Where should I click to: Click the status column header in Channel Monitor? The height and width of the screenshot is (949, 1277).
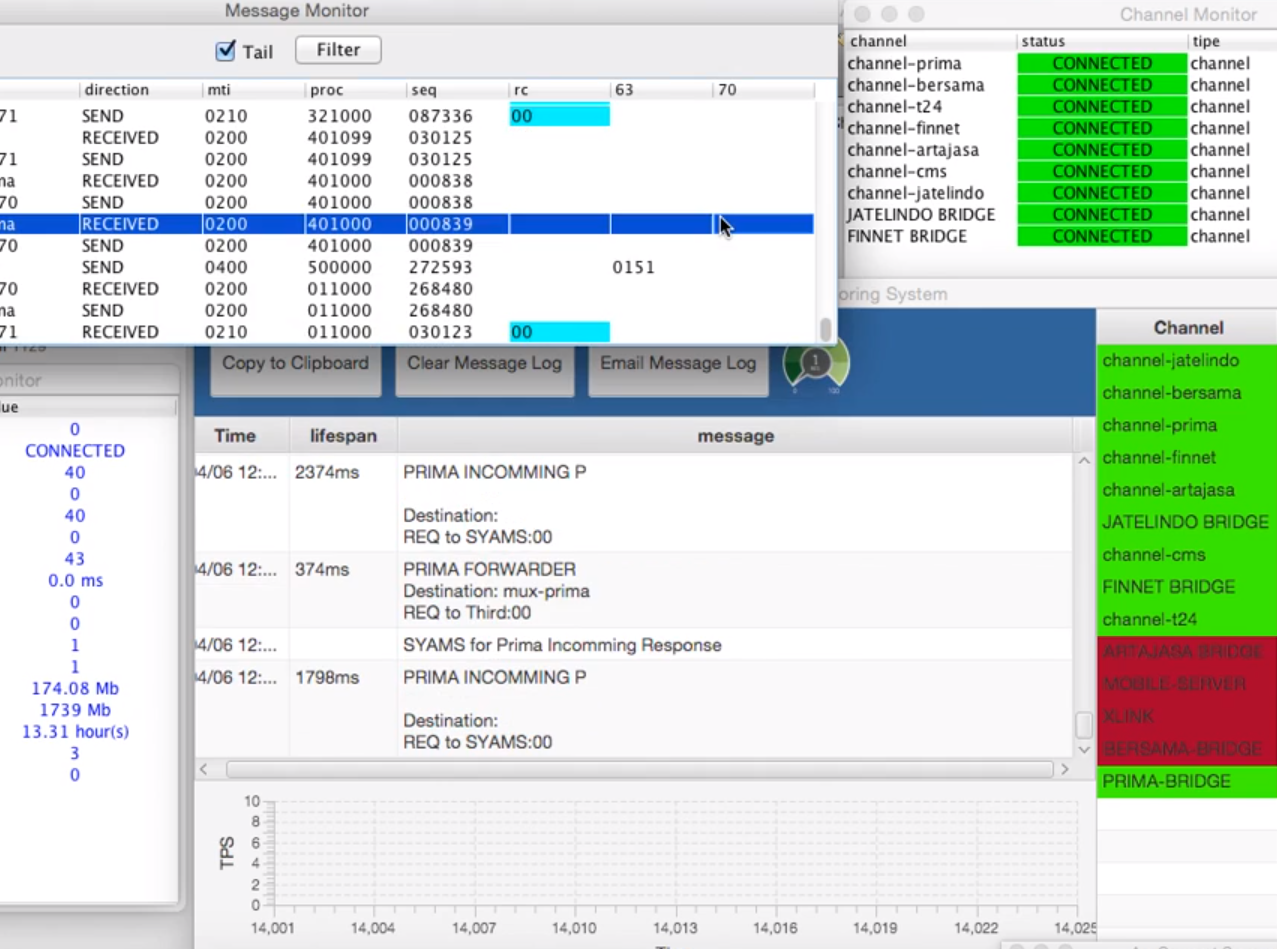[1100, 42]
